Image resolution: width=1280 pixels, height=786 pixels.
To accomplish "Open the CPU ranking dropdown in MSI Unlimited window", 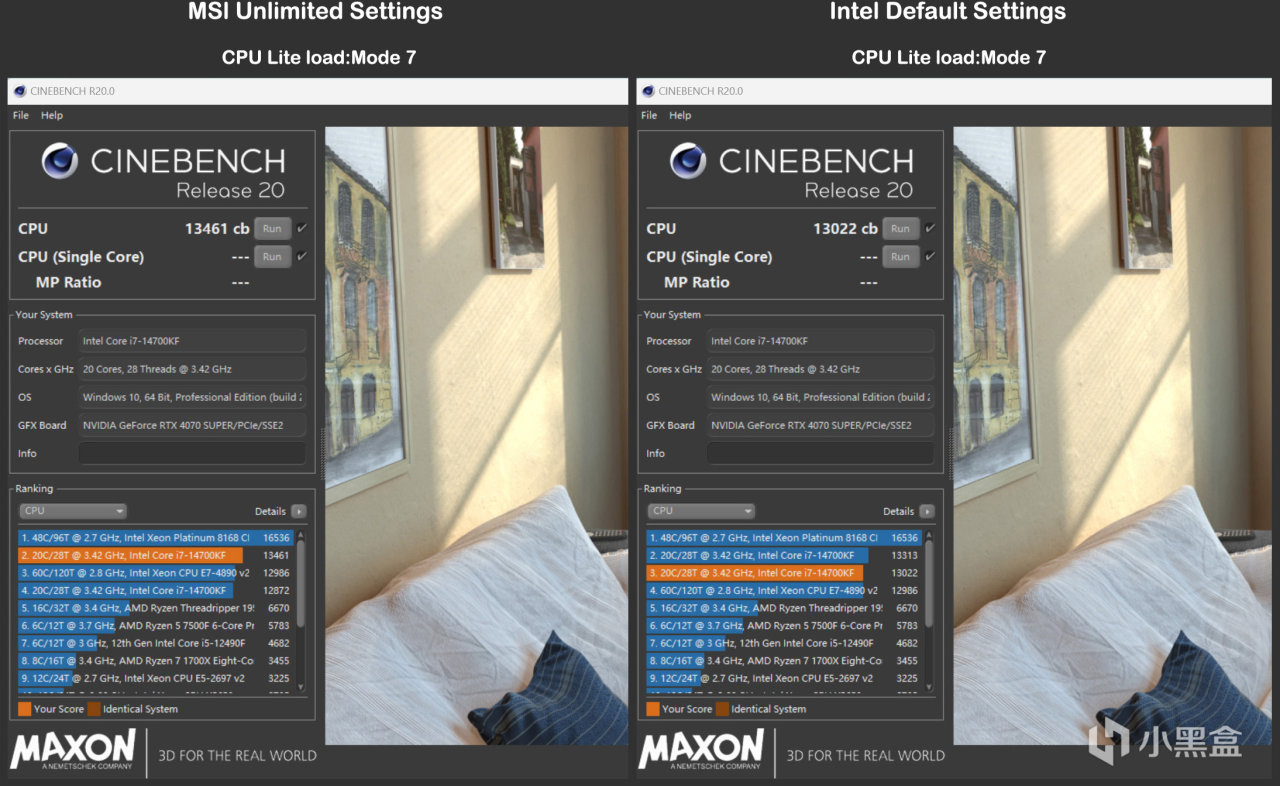I will coord(72,511).
